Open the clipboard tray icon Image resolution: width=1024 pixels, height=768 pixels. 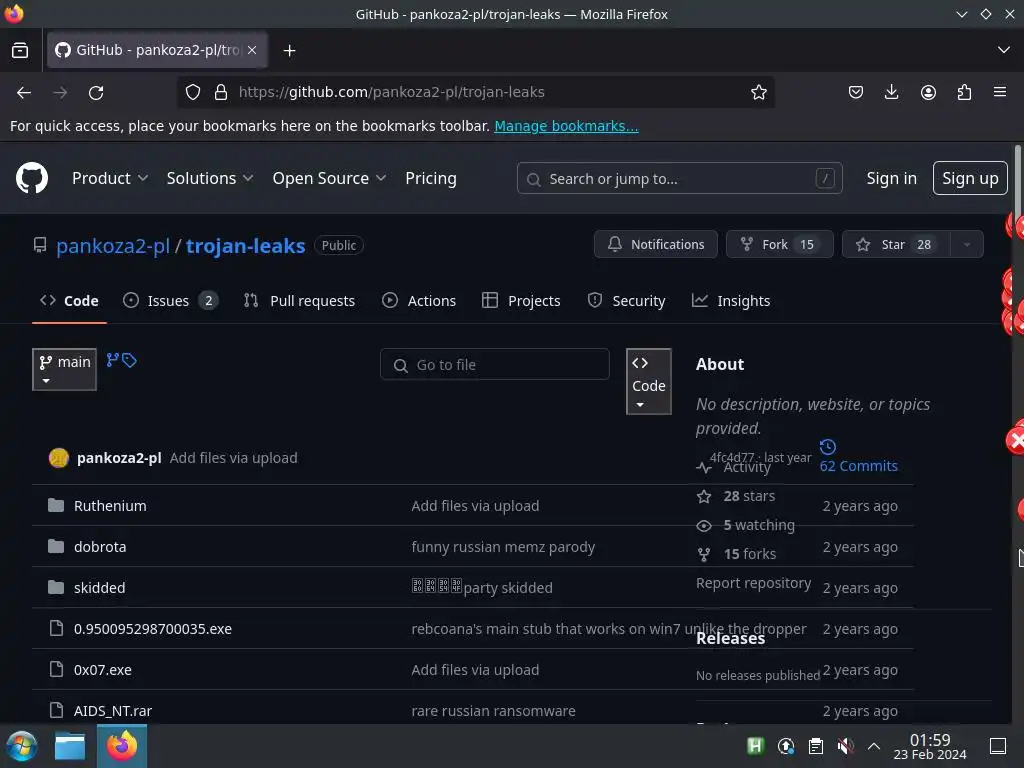[816, 746]
